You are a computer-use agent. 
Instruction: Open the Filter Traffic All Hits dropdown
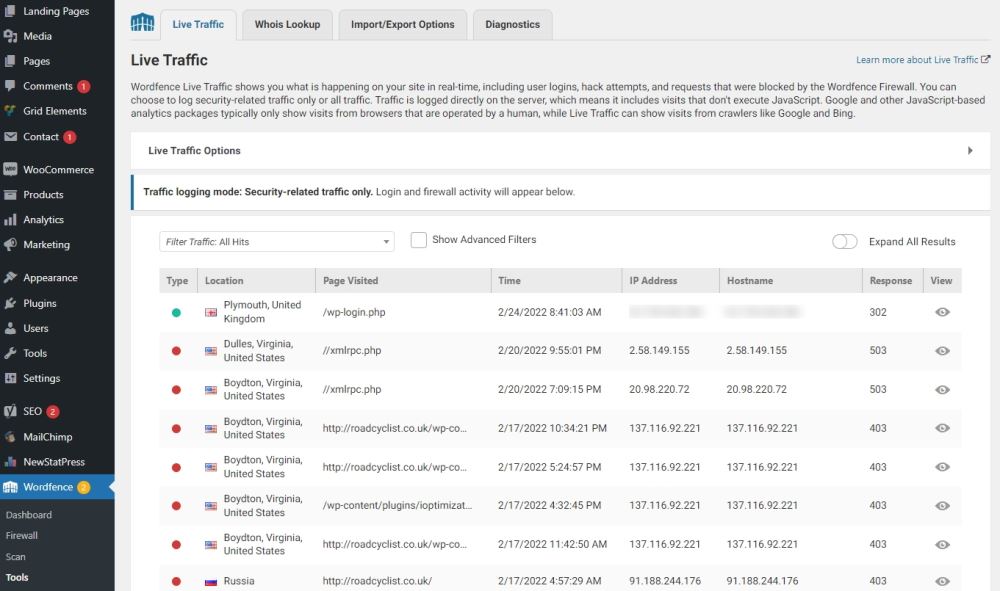tap(277, 242)
